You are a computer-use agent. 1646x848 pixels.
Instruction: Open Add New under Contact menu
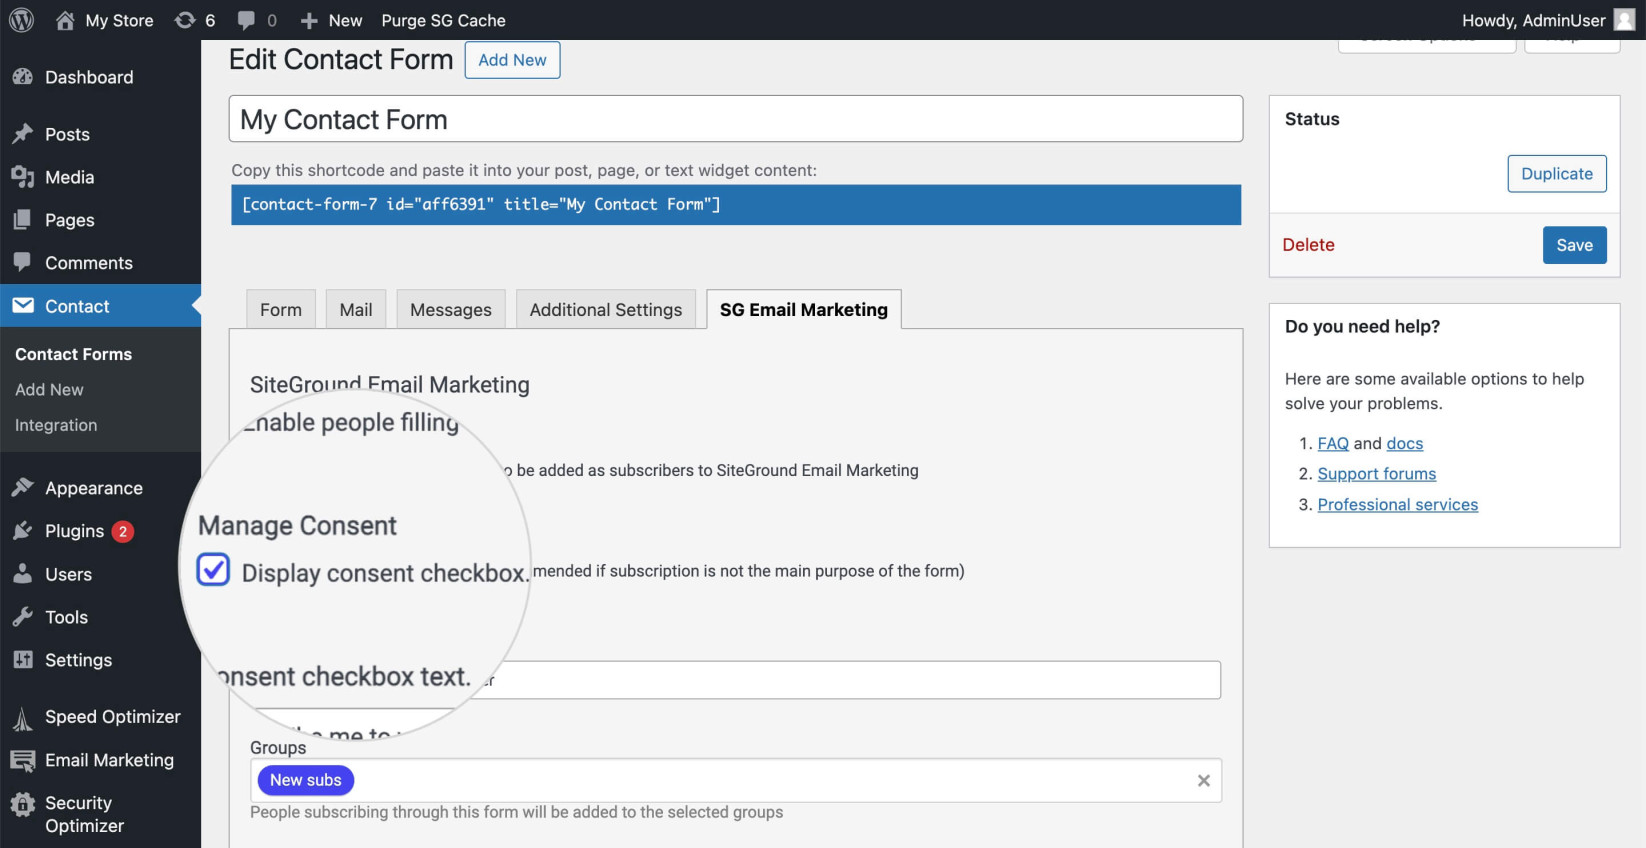pyautogui.click(x=49, y=390)
